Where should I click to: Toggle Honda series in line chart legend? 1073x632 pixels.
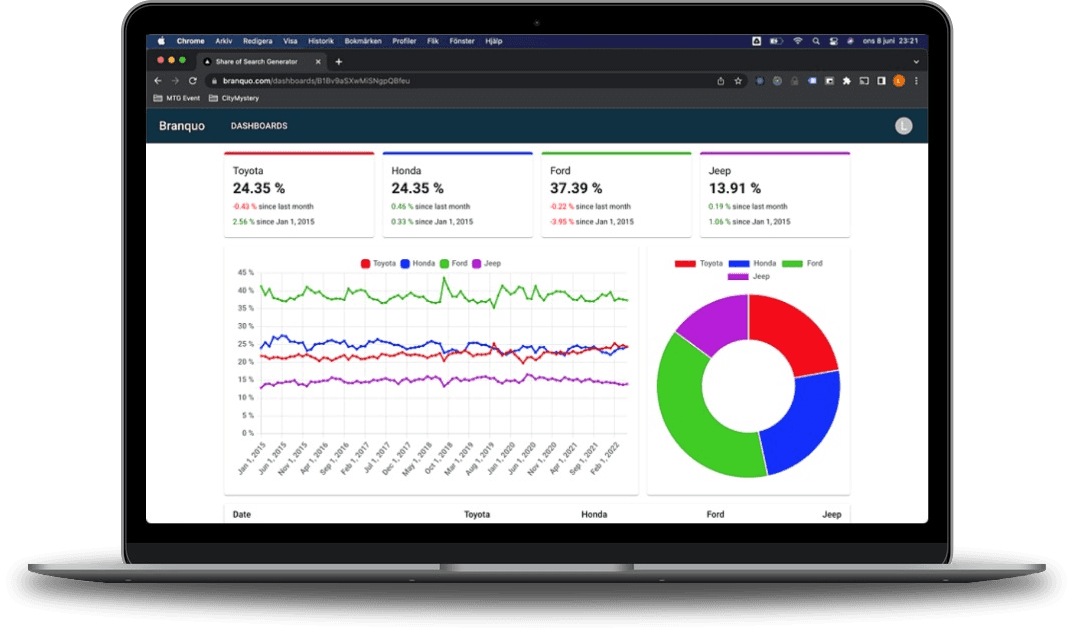tap(419, 263)
